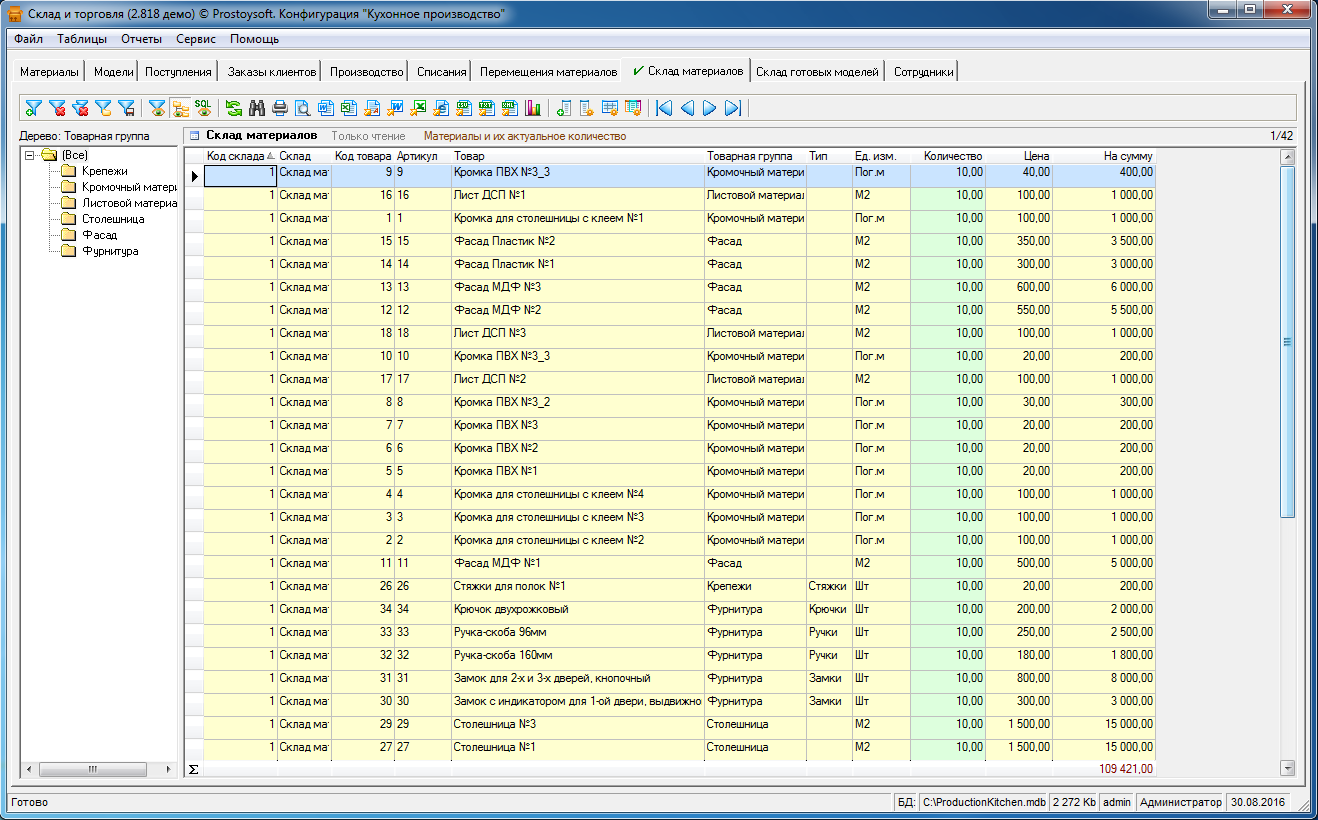Screen dimensions: 1318x820
Task: Click the colored bar chart icon
Action: (532, 108)
